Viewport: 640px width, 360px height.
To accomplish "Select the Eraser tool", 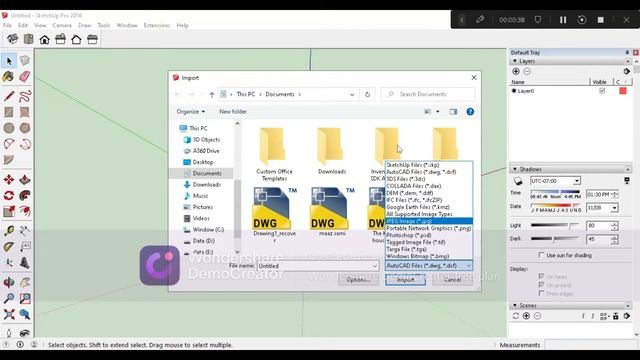I will tap(24, 76).
